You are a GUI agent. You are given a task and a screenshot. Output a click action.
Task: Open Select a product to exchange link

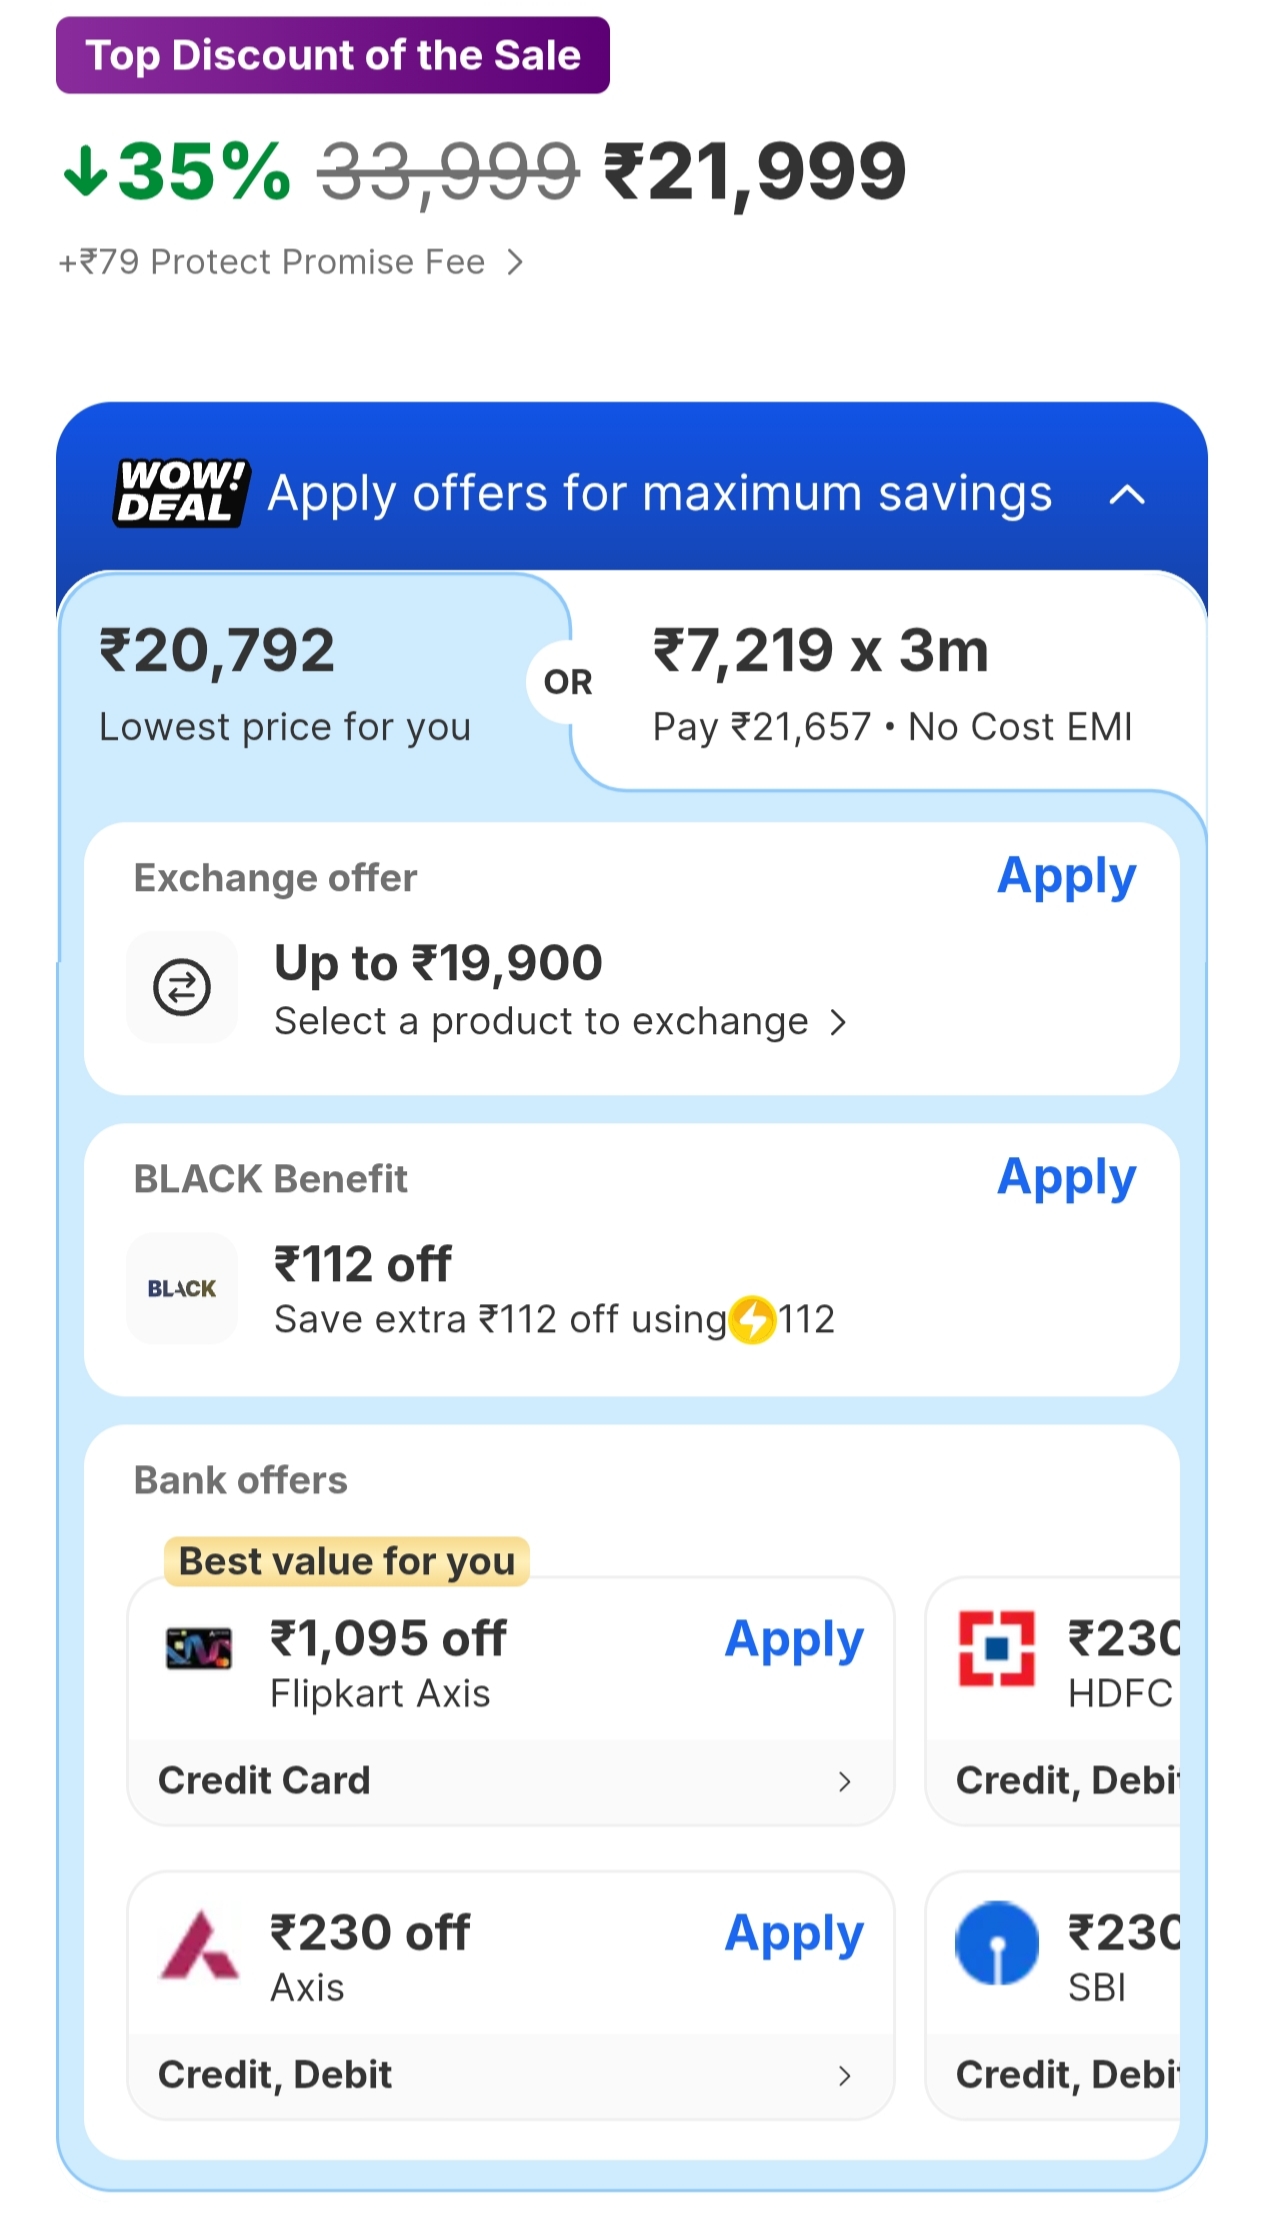[x=560, y=1022]
